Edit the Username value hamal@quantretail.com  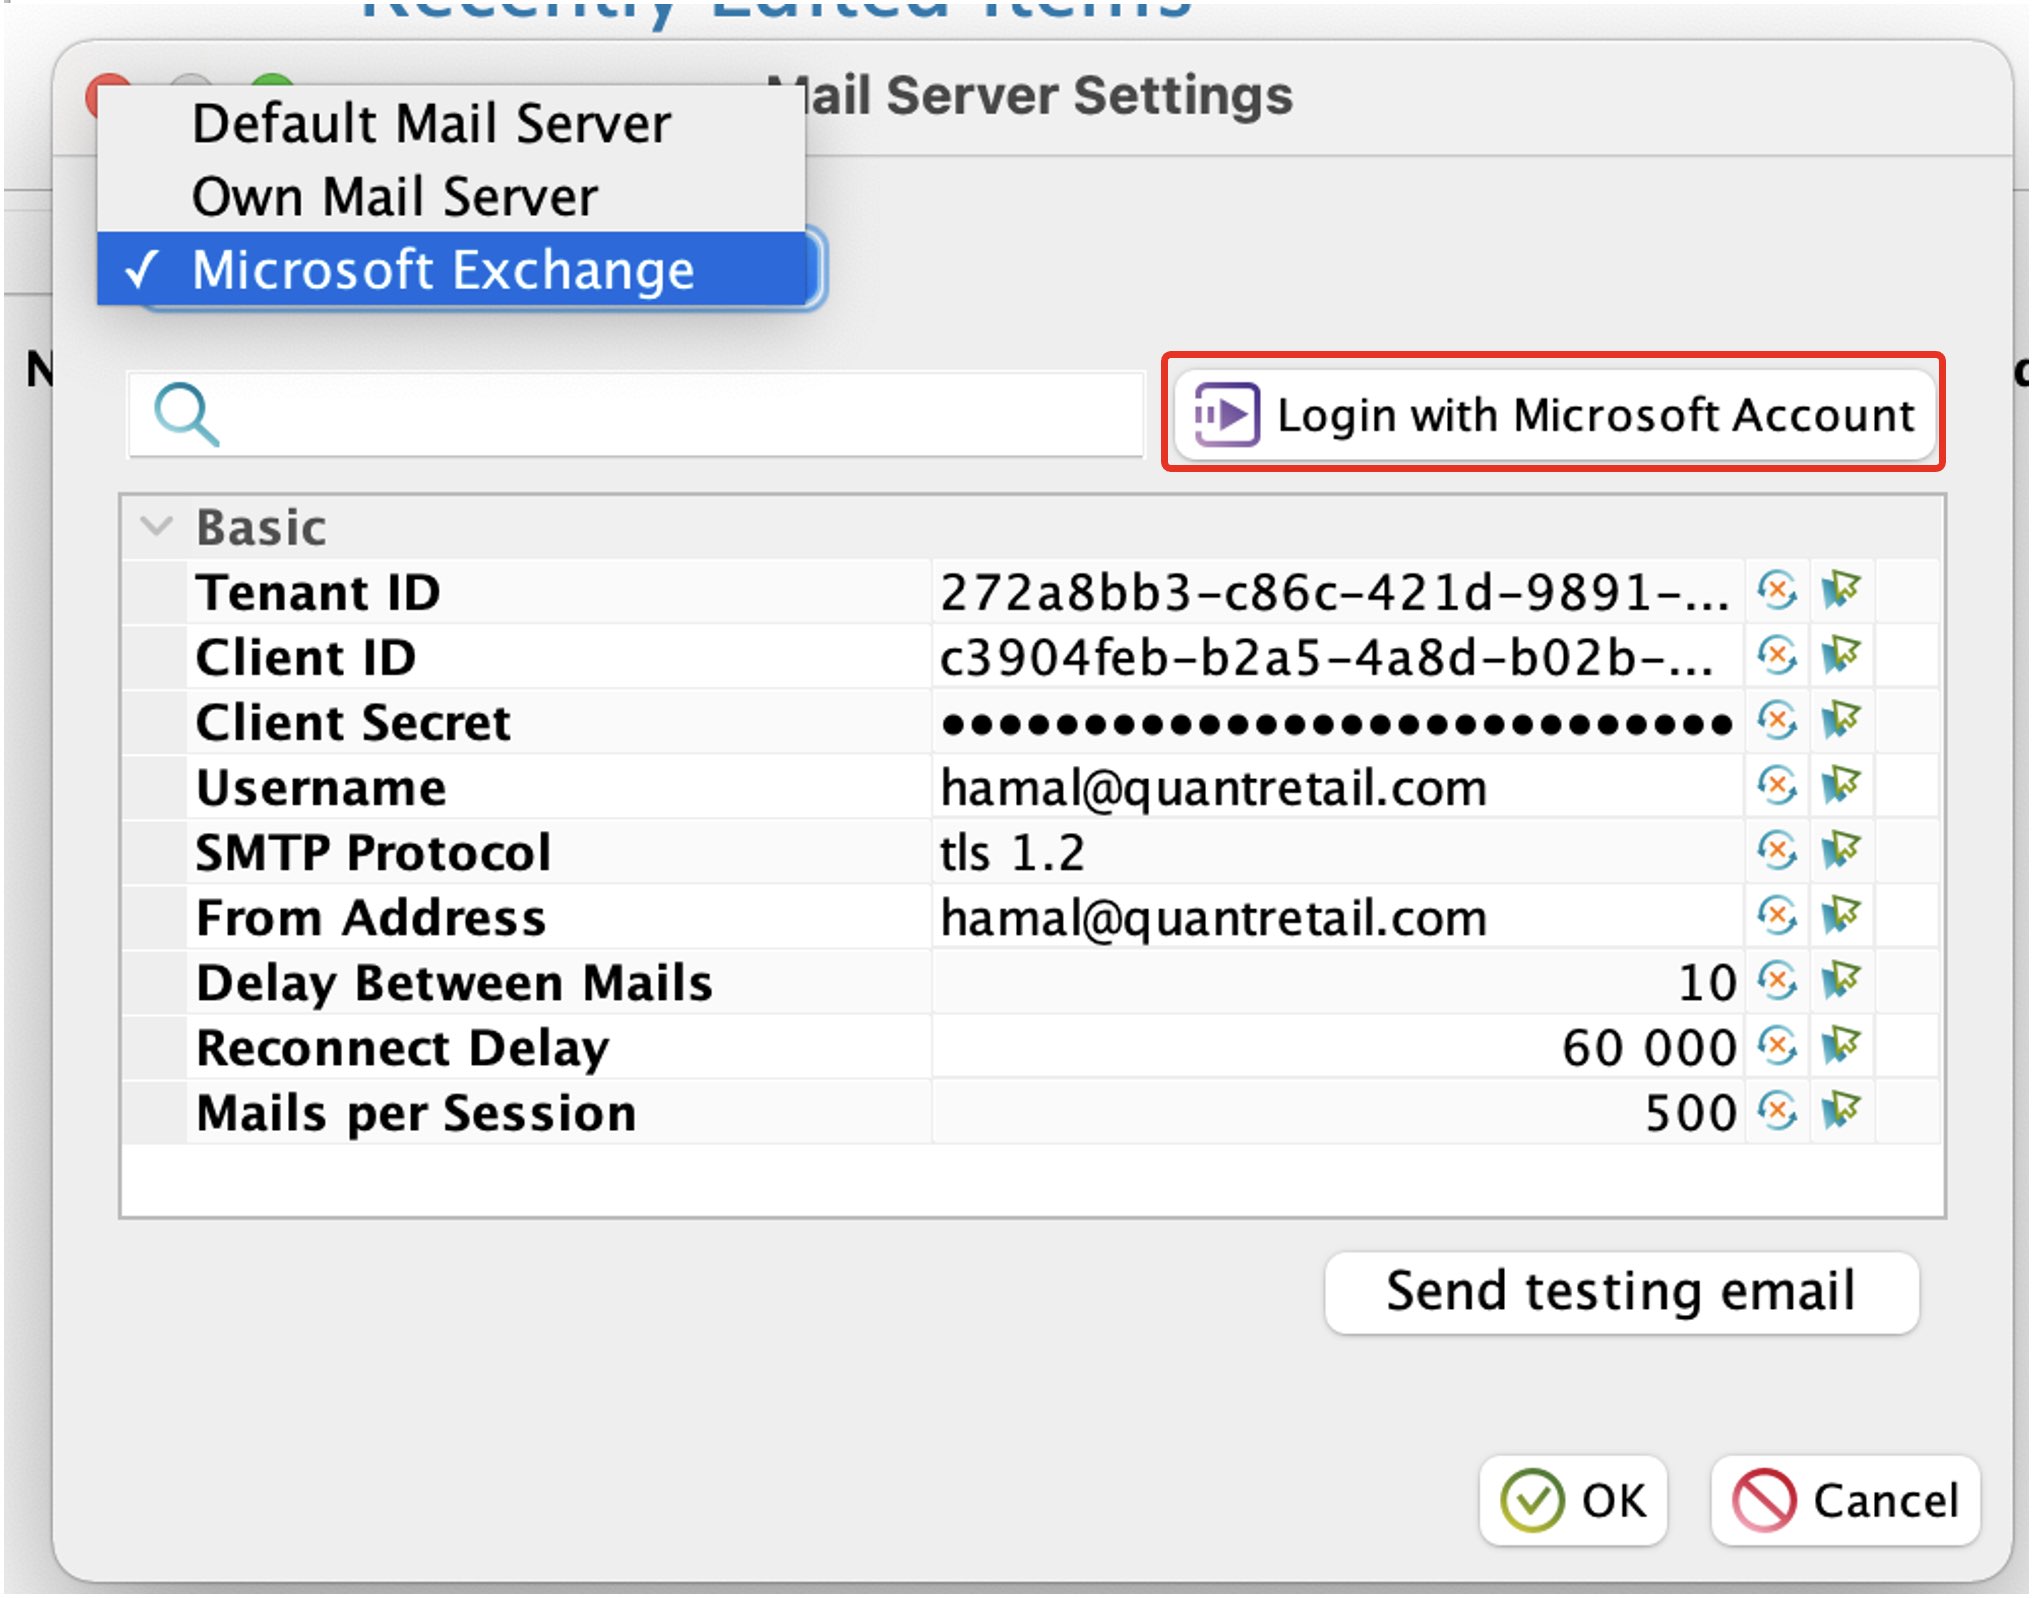1338,786
